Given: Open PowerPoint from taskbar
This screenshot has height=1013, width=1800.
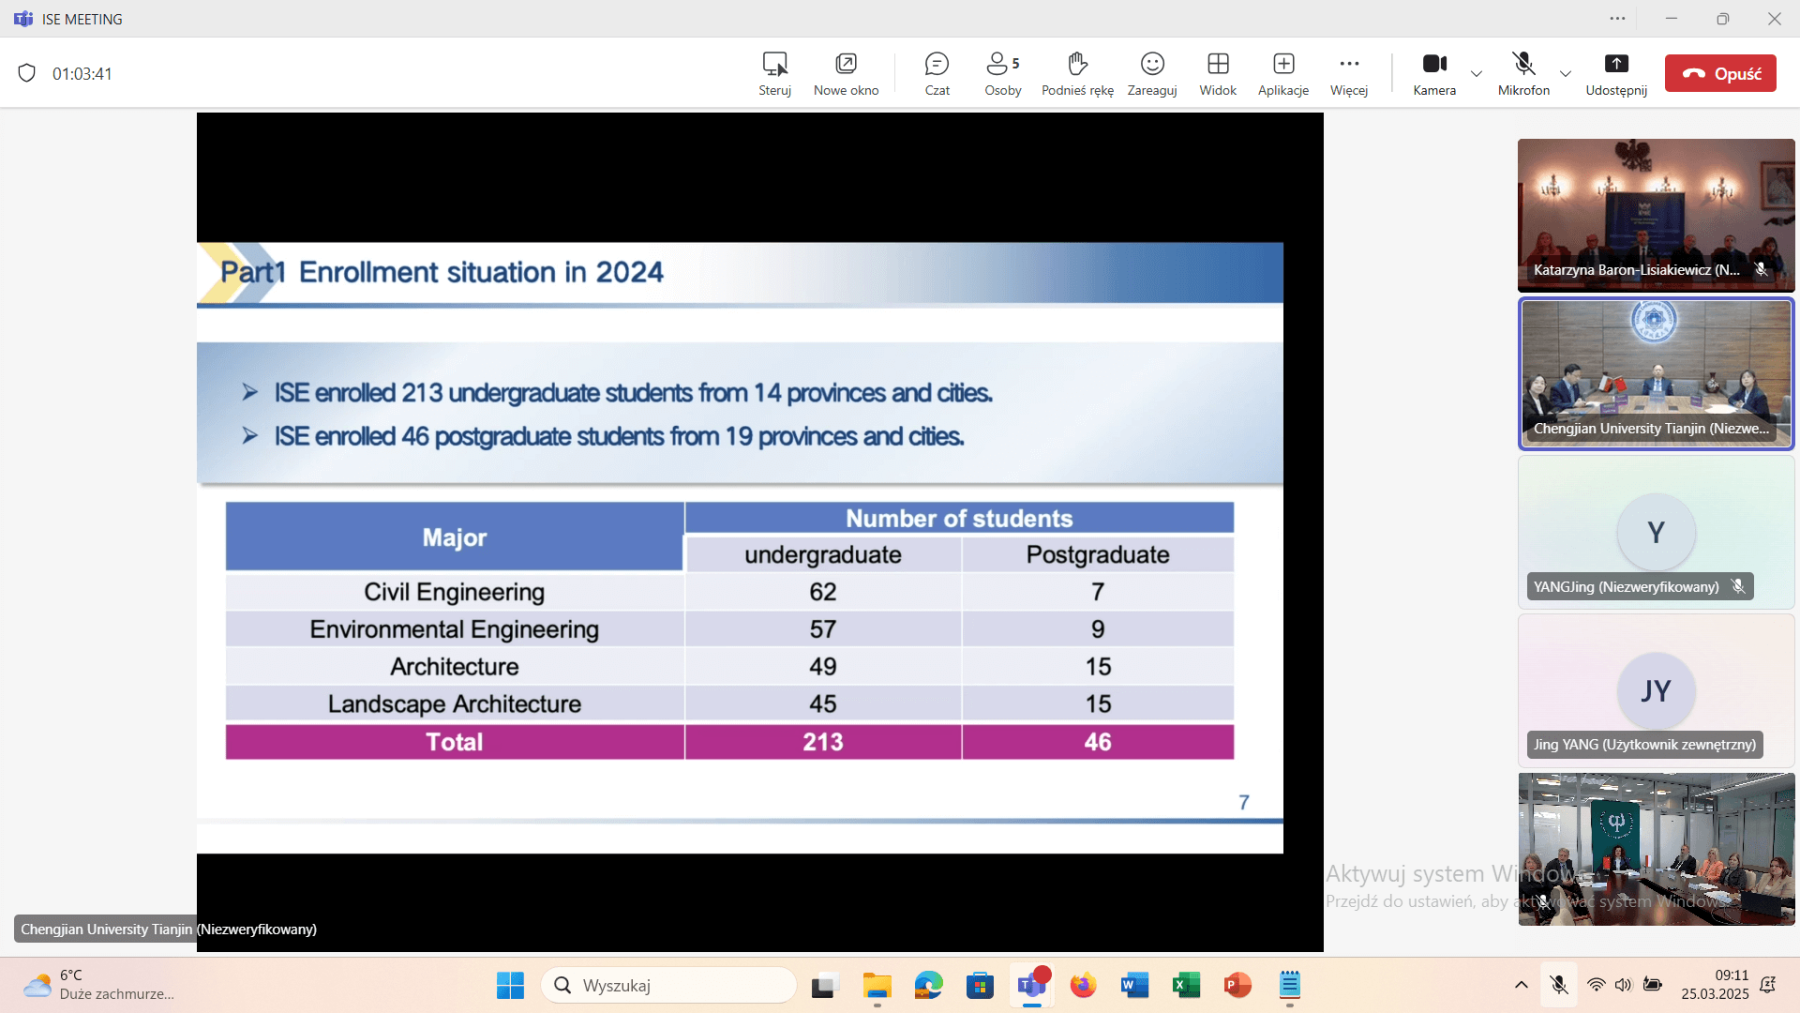Looking at the screenshot, I should (1238, 986).
